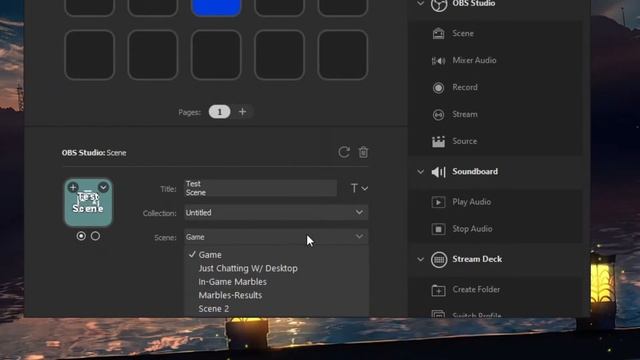Screen dimensions: 640x360
Task: Open the Scene dropdown showing Game
Action: point(276,237)
